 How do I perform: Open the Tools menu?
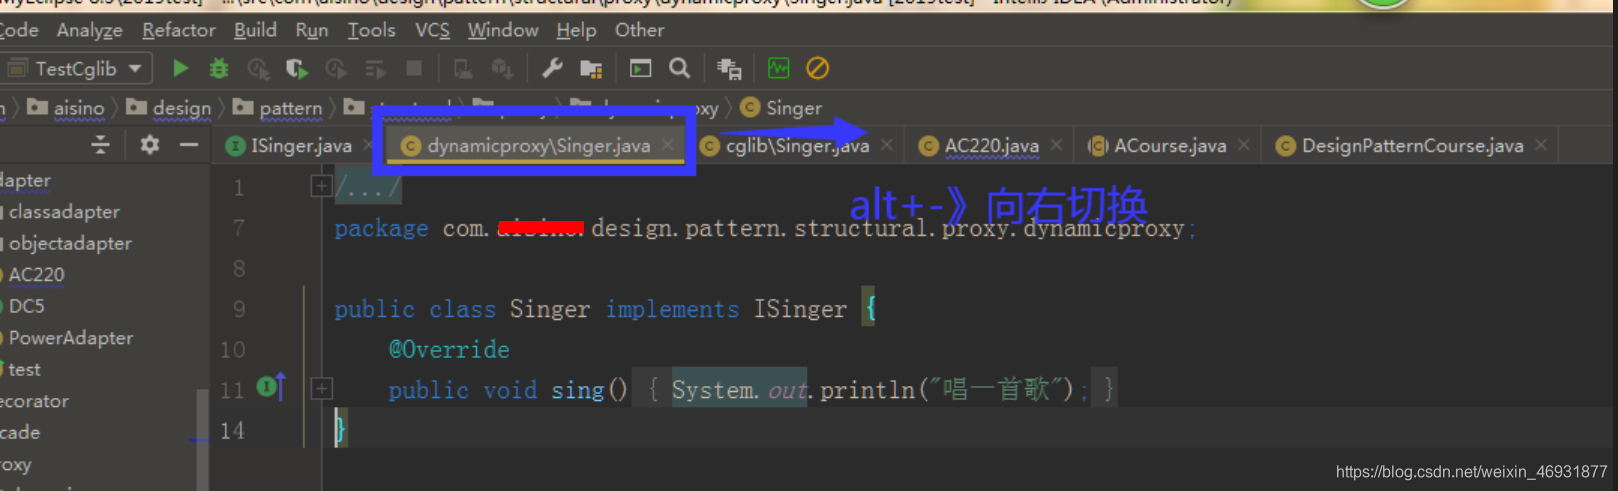coord(371,30)
